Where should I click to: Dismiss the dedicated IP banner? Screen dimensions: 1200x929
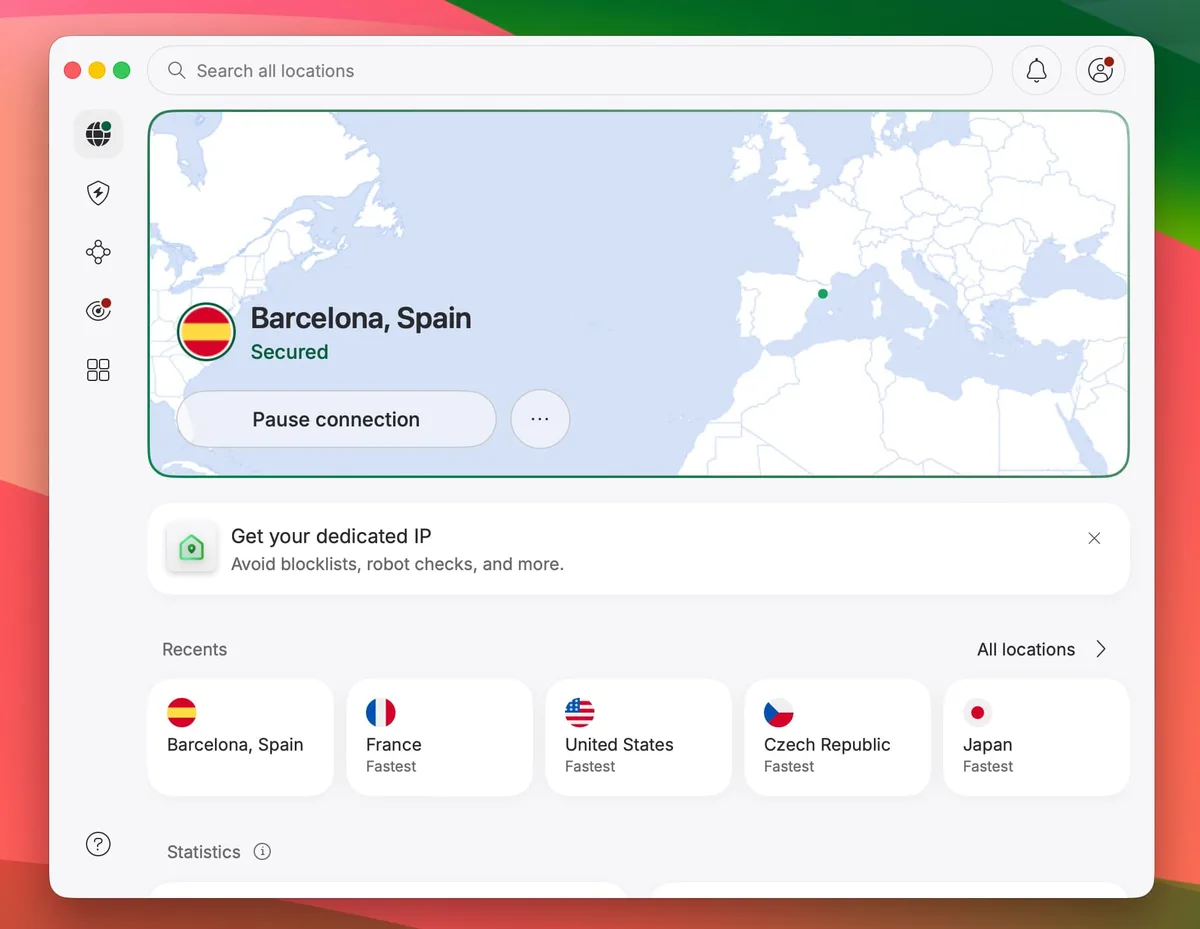[x=1094, y=538]
